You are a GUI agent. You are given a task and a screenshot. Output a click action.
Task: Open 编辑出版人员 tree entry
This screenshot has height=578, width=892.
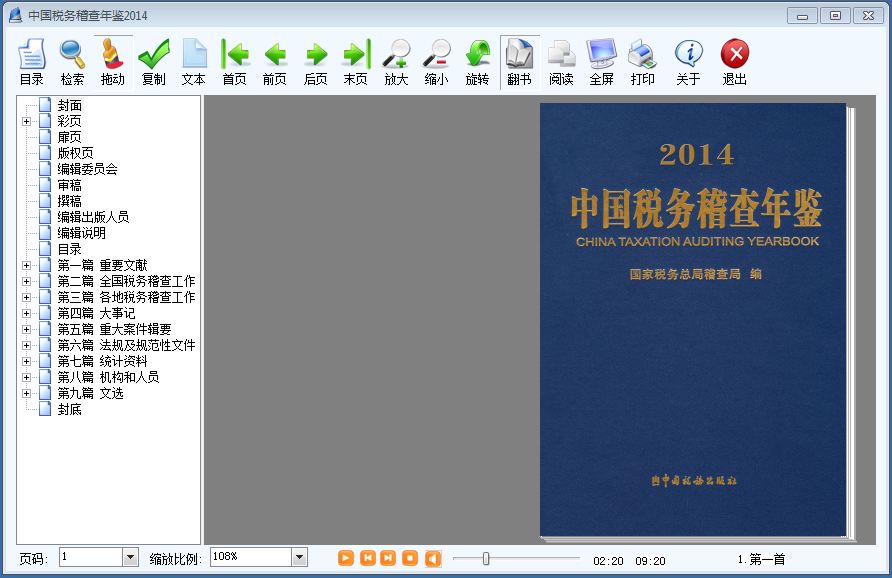[x=93, y=217]
